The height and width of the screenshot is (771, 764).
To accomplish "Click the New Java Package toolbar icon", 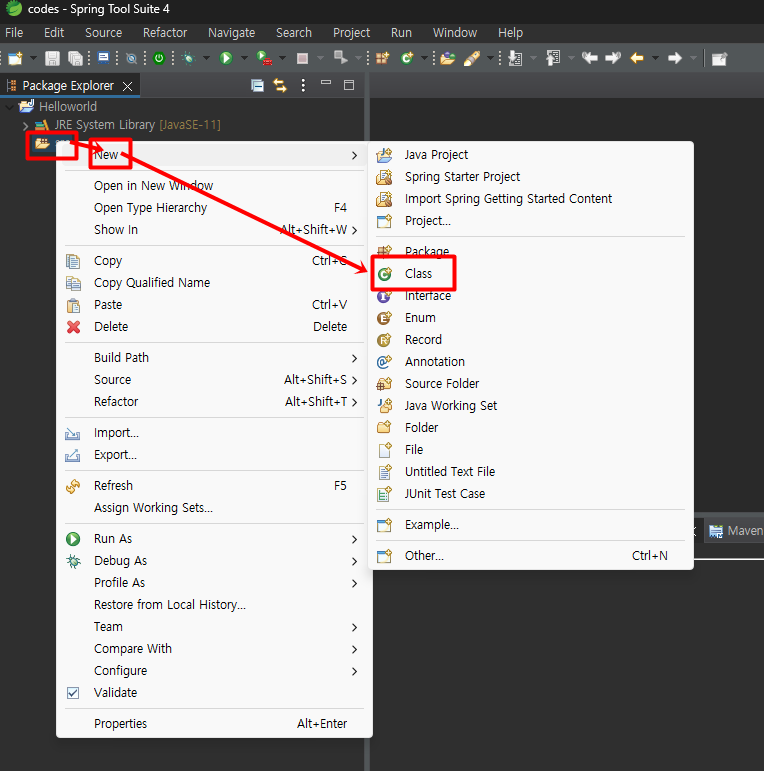I will (x=382, y=59).
